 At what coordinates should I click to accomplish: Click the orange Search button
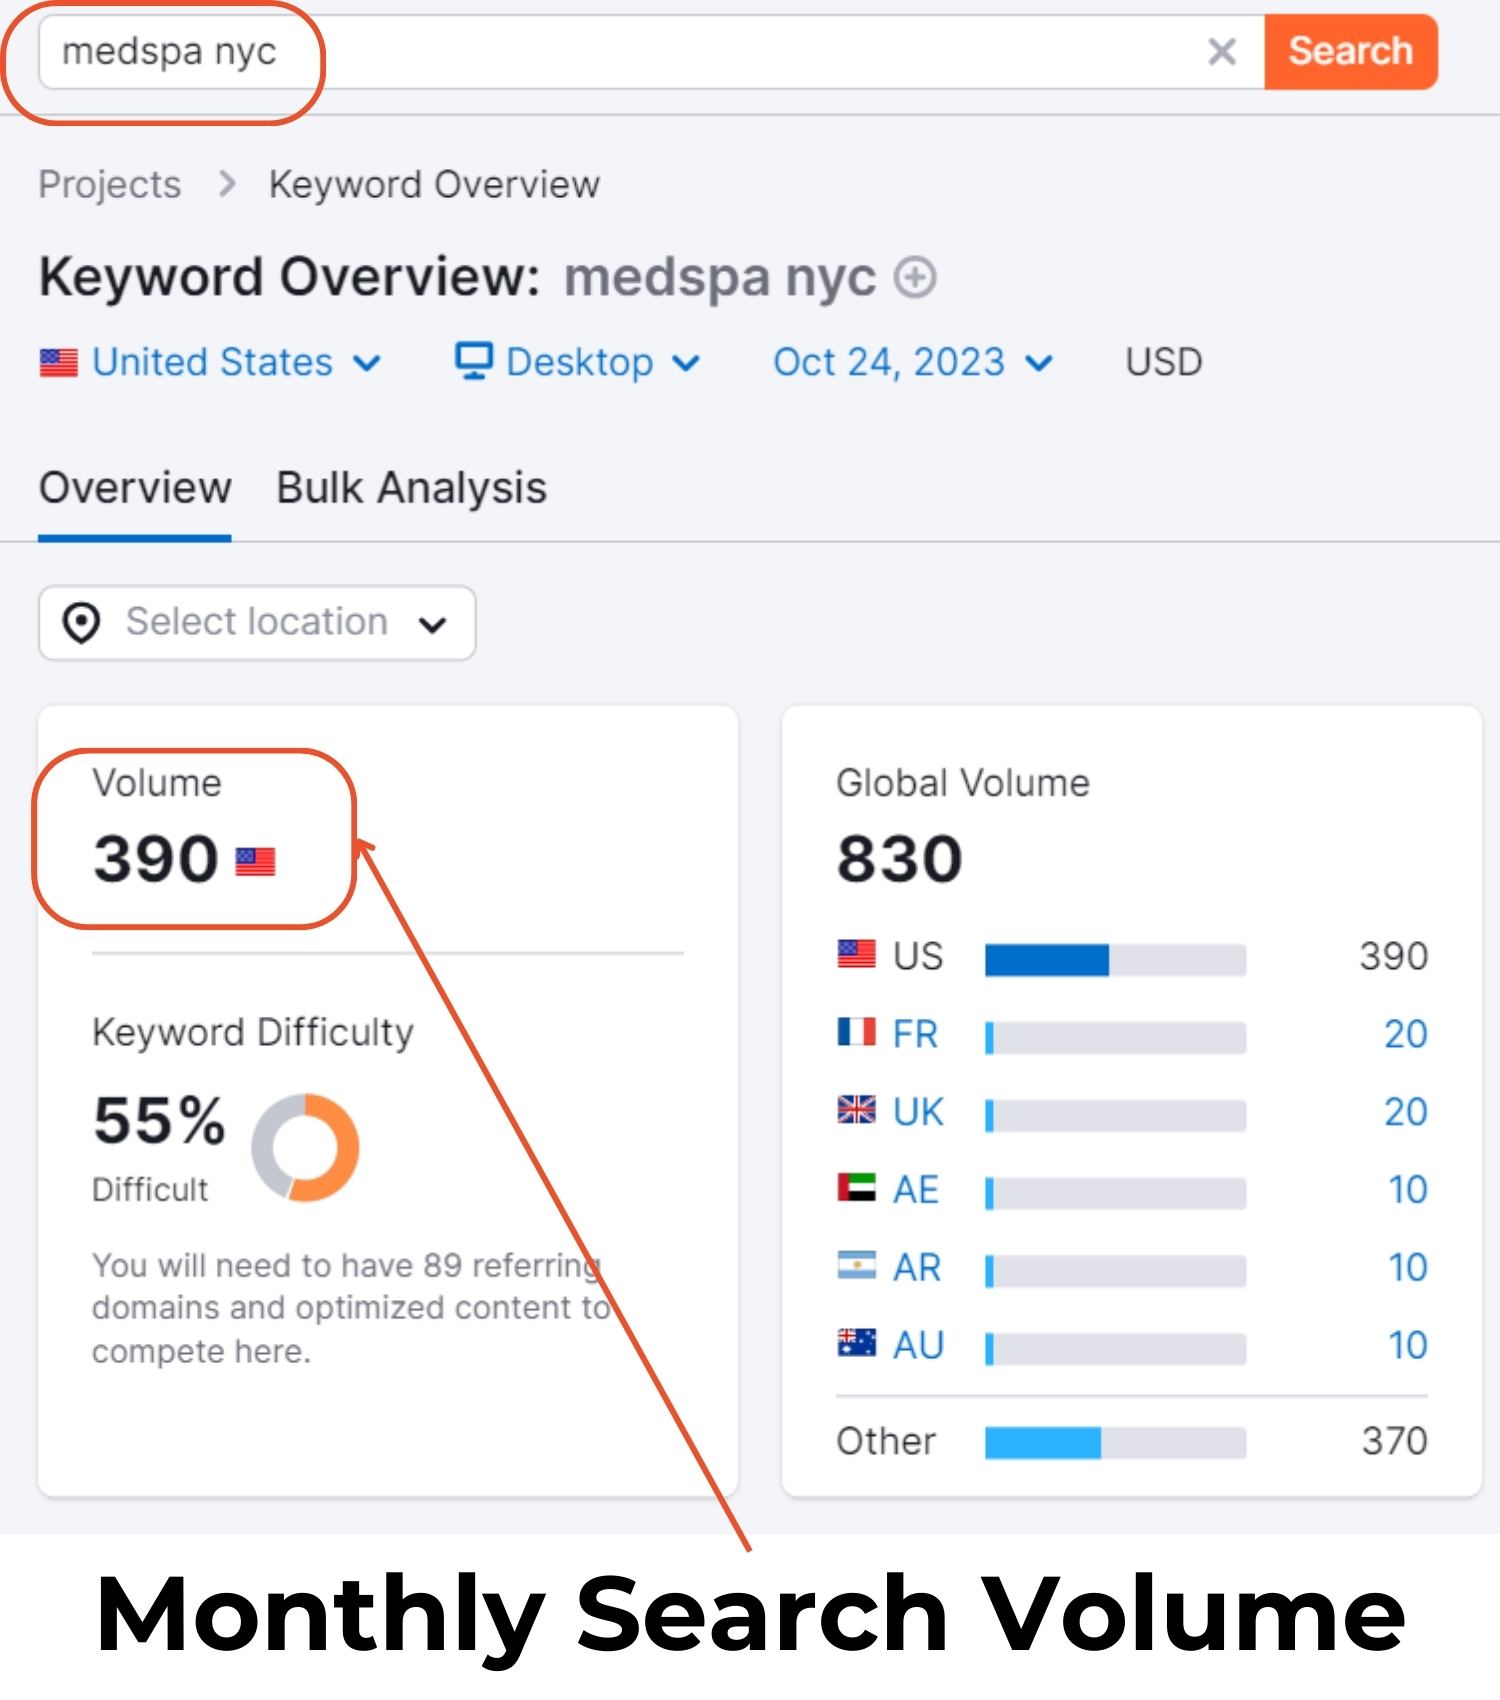[x=1350, y=52]
